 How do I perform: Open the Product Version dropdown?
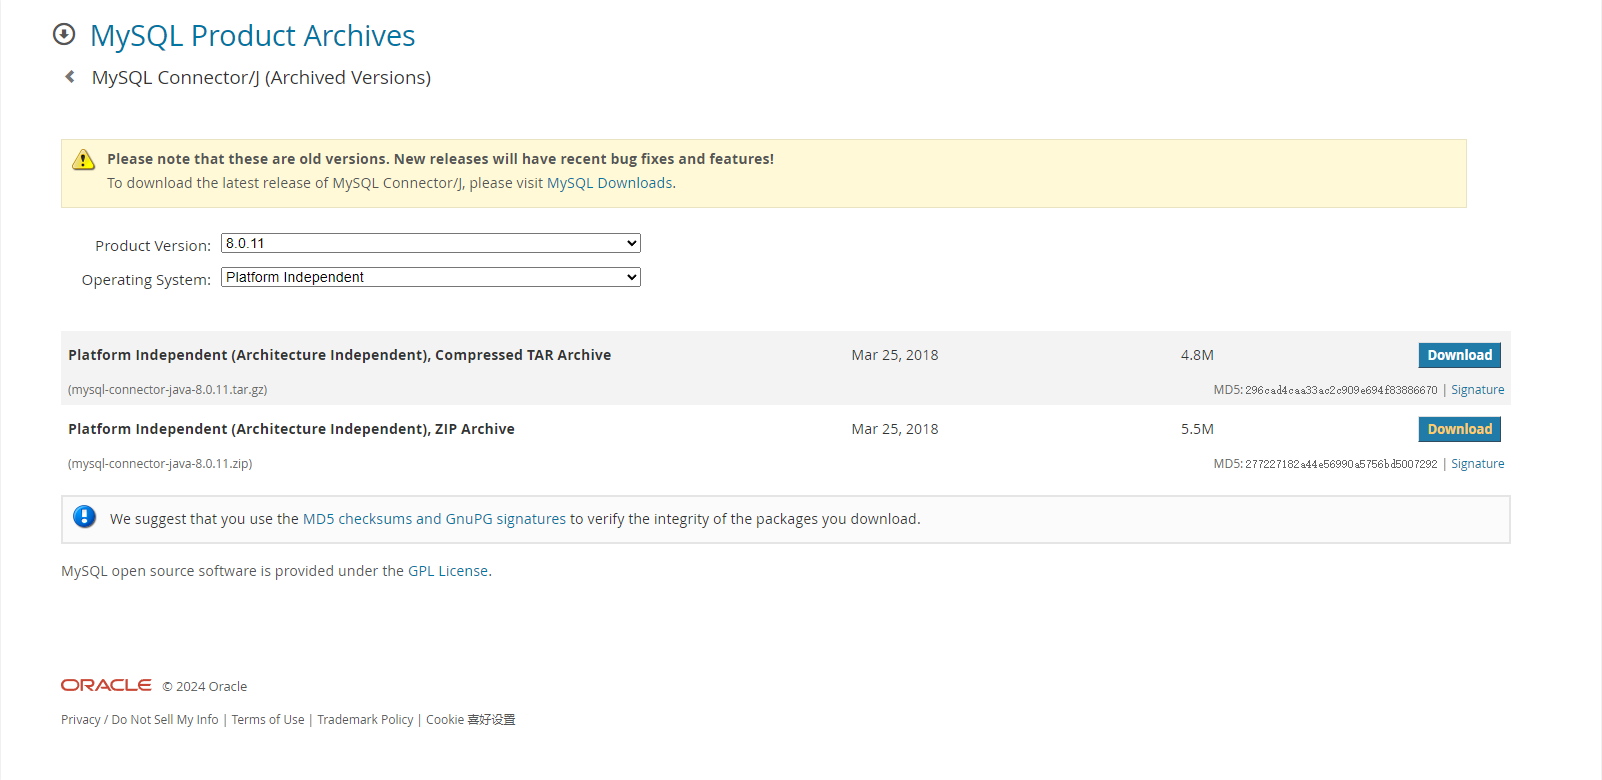tap(430, 243)
